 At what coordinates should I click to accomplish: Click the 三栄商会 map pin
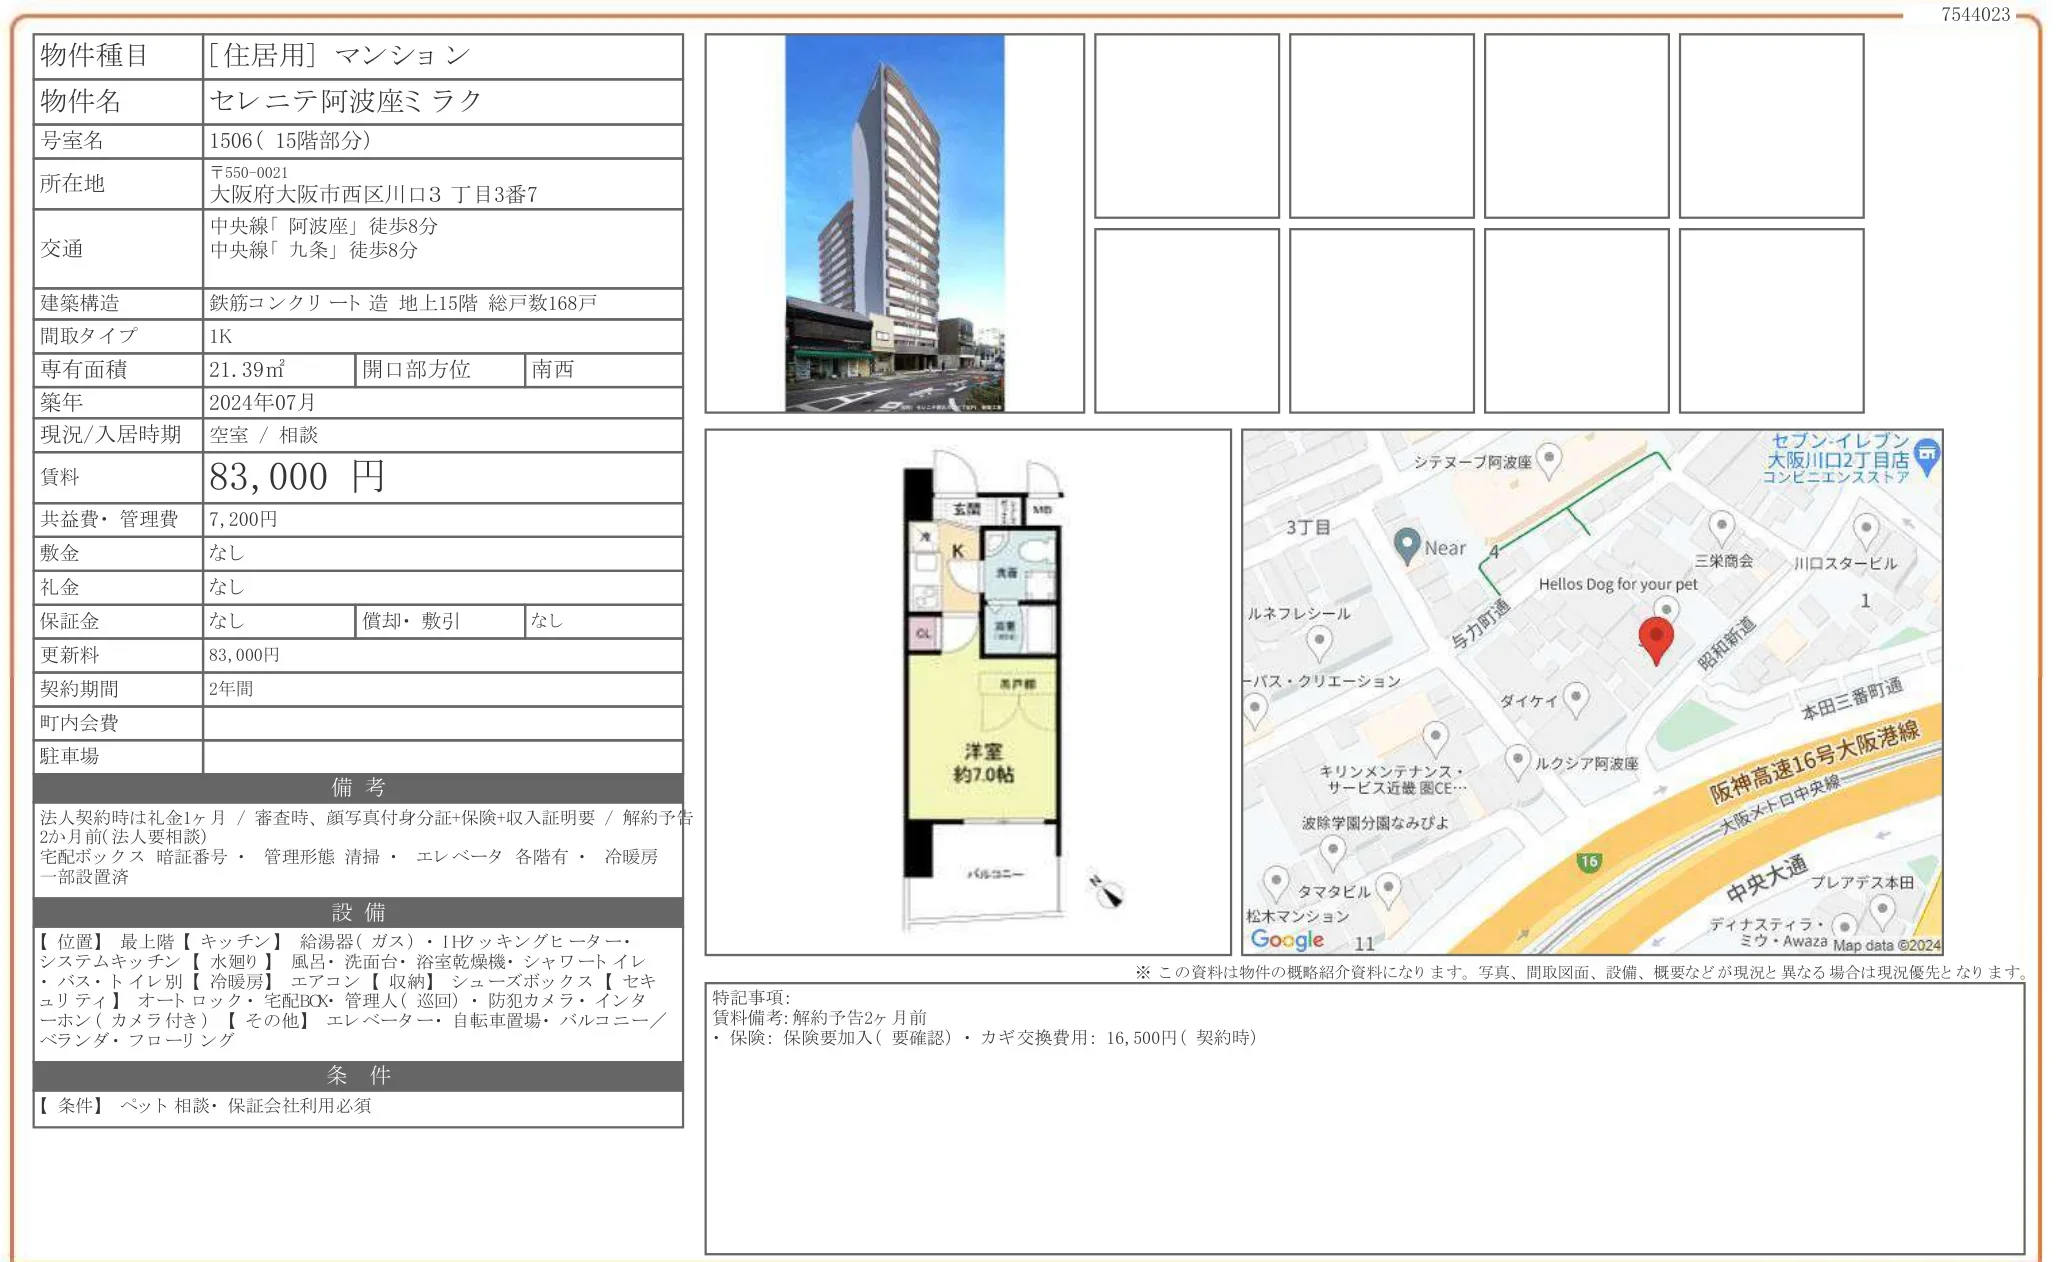(1721, 526)
